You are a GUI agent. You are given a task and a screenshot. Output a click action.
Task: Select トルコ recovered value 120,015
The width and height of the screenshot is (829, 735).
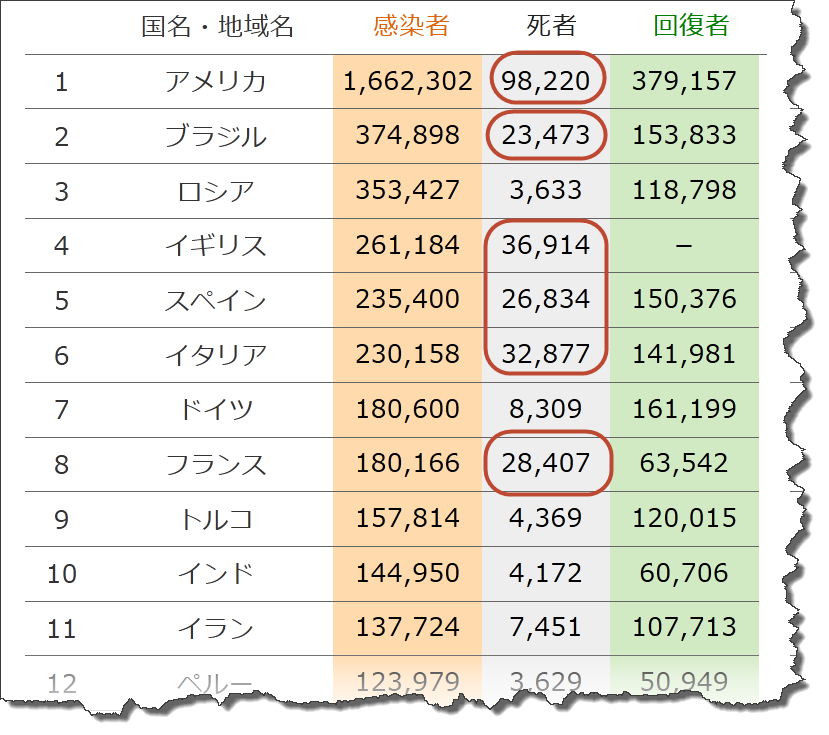[x=684, y=518]
